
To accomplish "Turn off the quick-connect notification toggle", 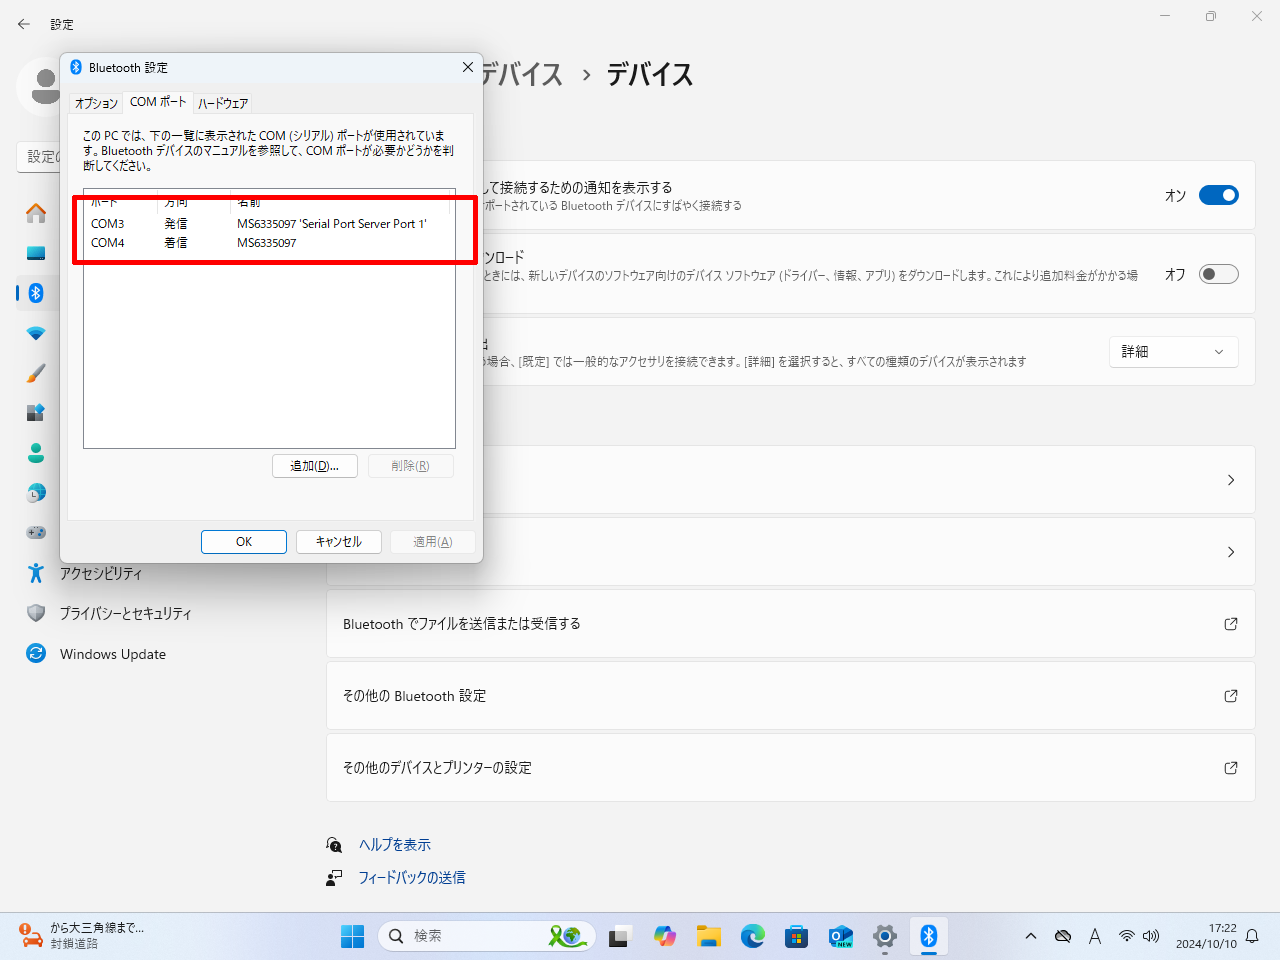I will pyautogui.click(x=1218, y=195).
